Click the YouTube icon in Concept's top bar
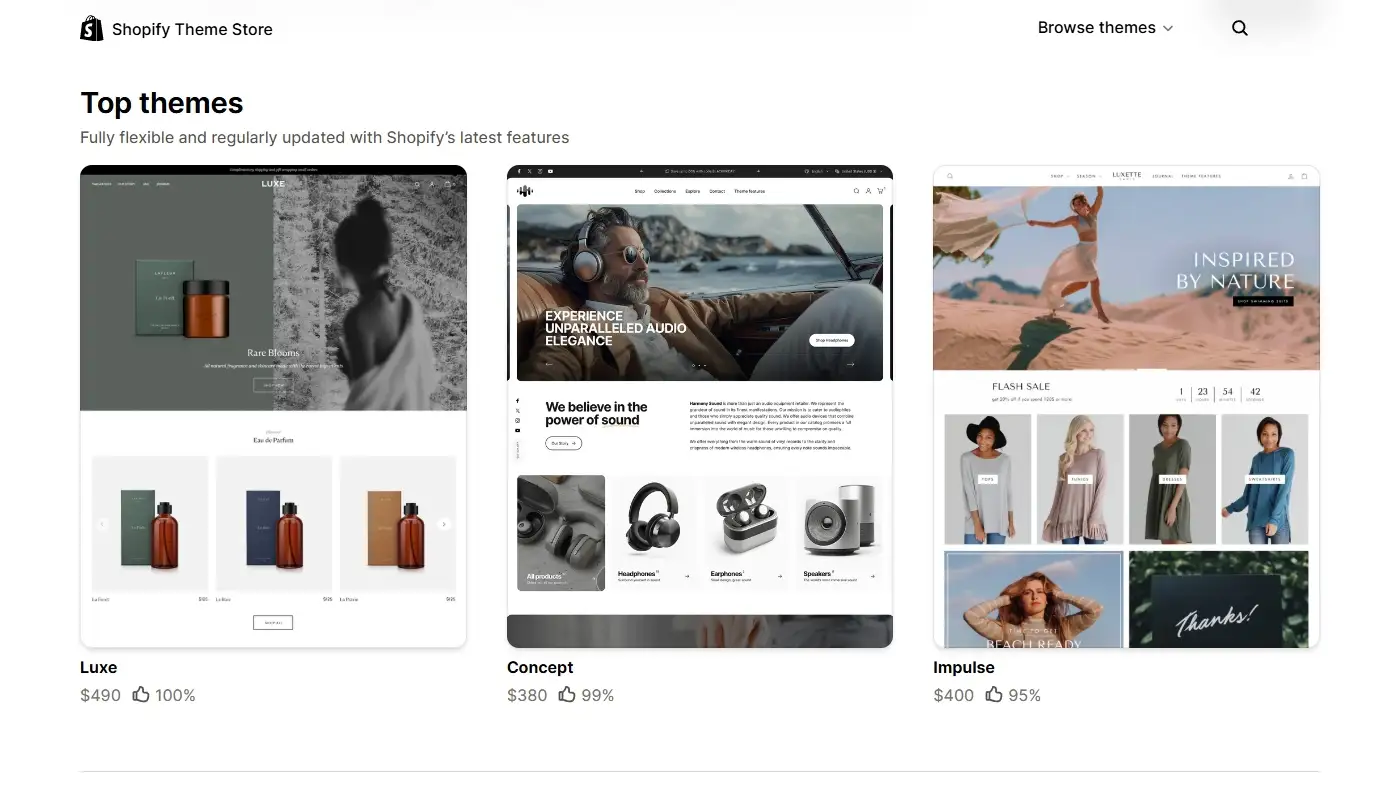Image resolution: width=1400 pixels, height=800 pixels. (x=550, y=171)
